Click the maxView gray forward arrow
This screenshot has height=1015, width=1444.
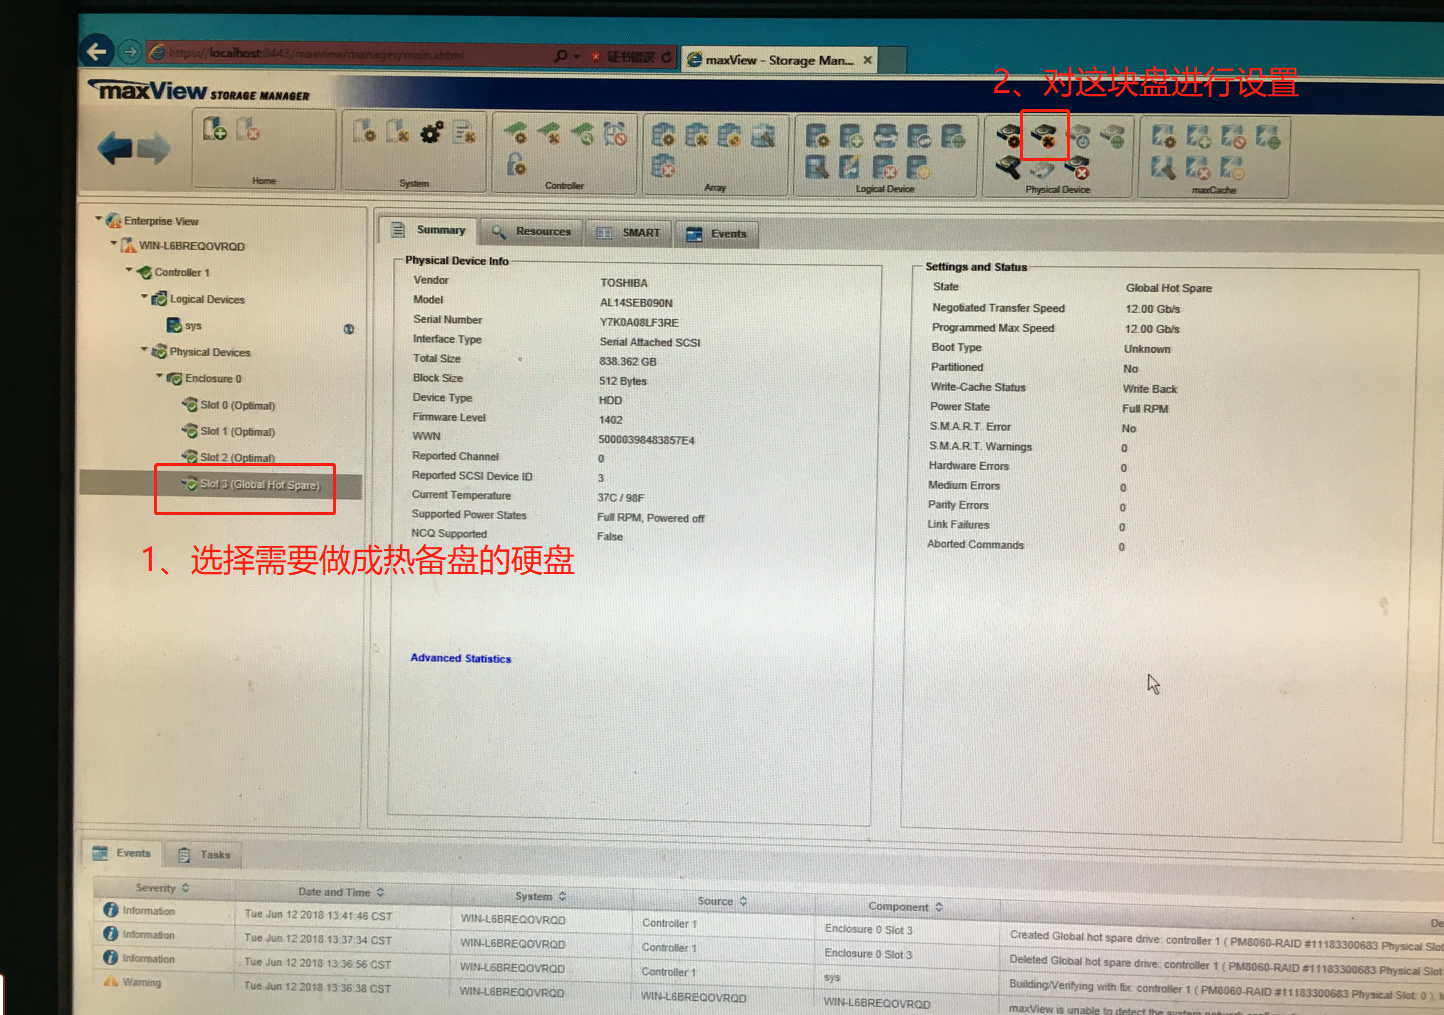[x=154, y=149]
